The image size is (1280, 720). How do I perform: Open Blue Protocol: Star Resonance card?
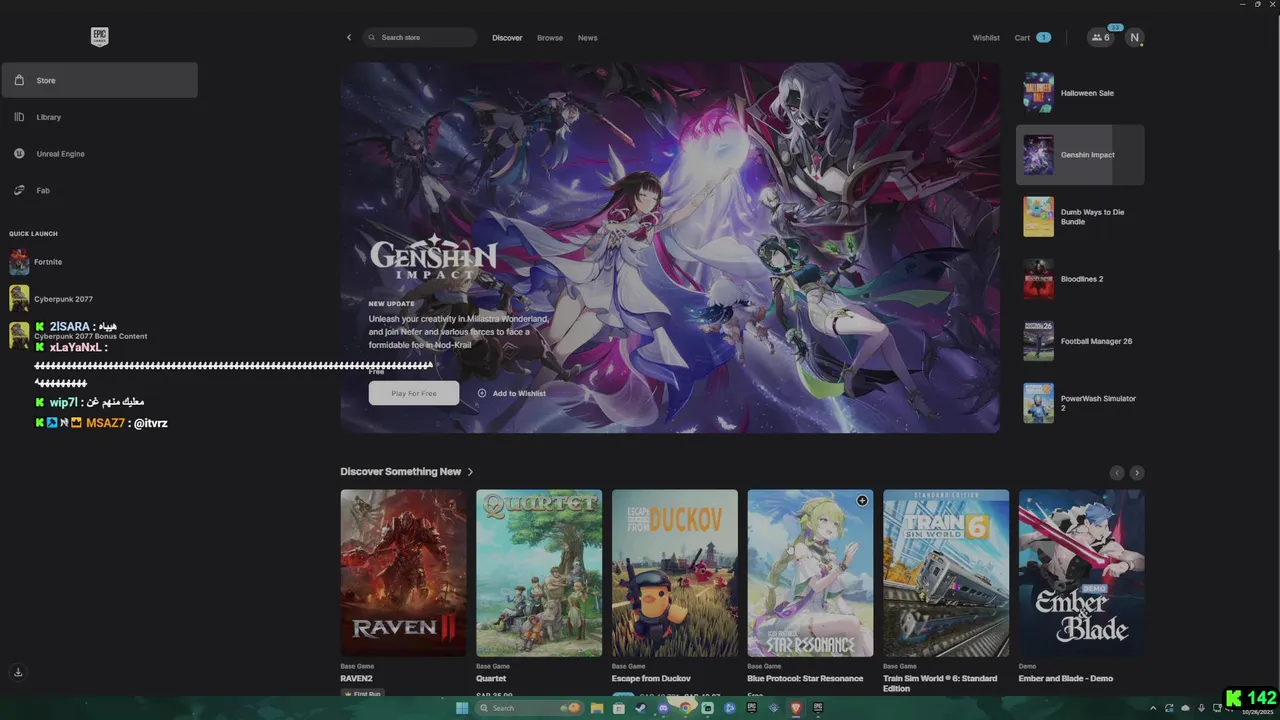click(810, 573)
